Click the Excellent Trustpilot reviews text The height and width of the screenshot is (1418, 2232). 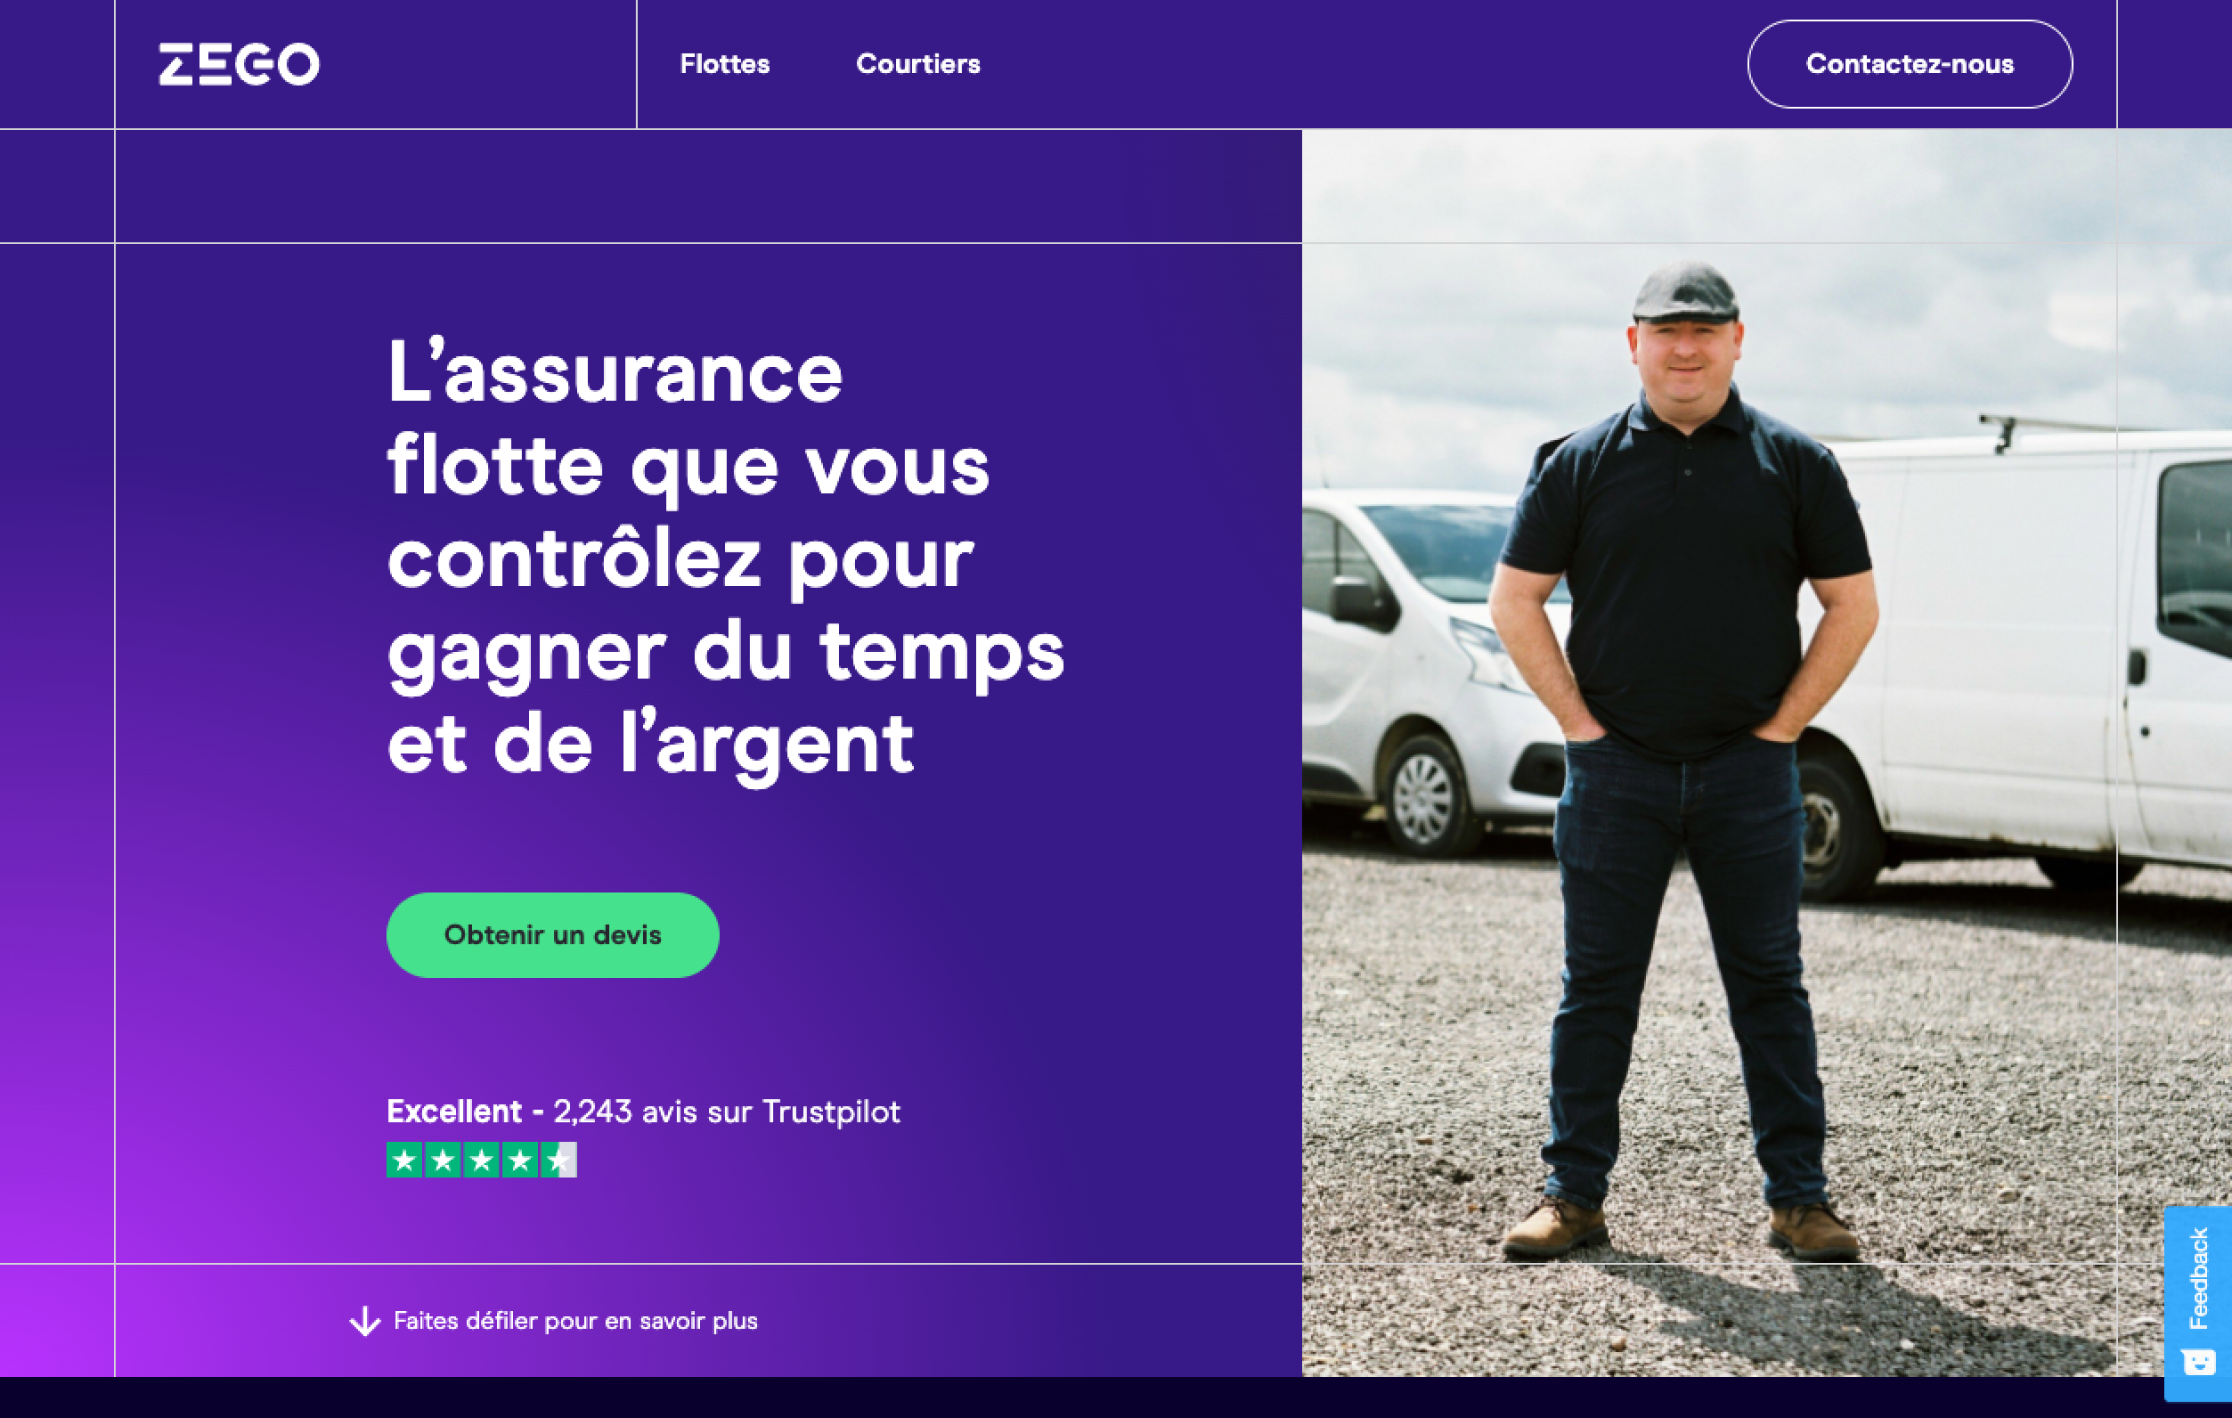643,1111
